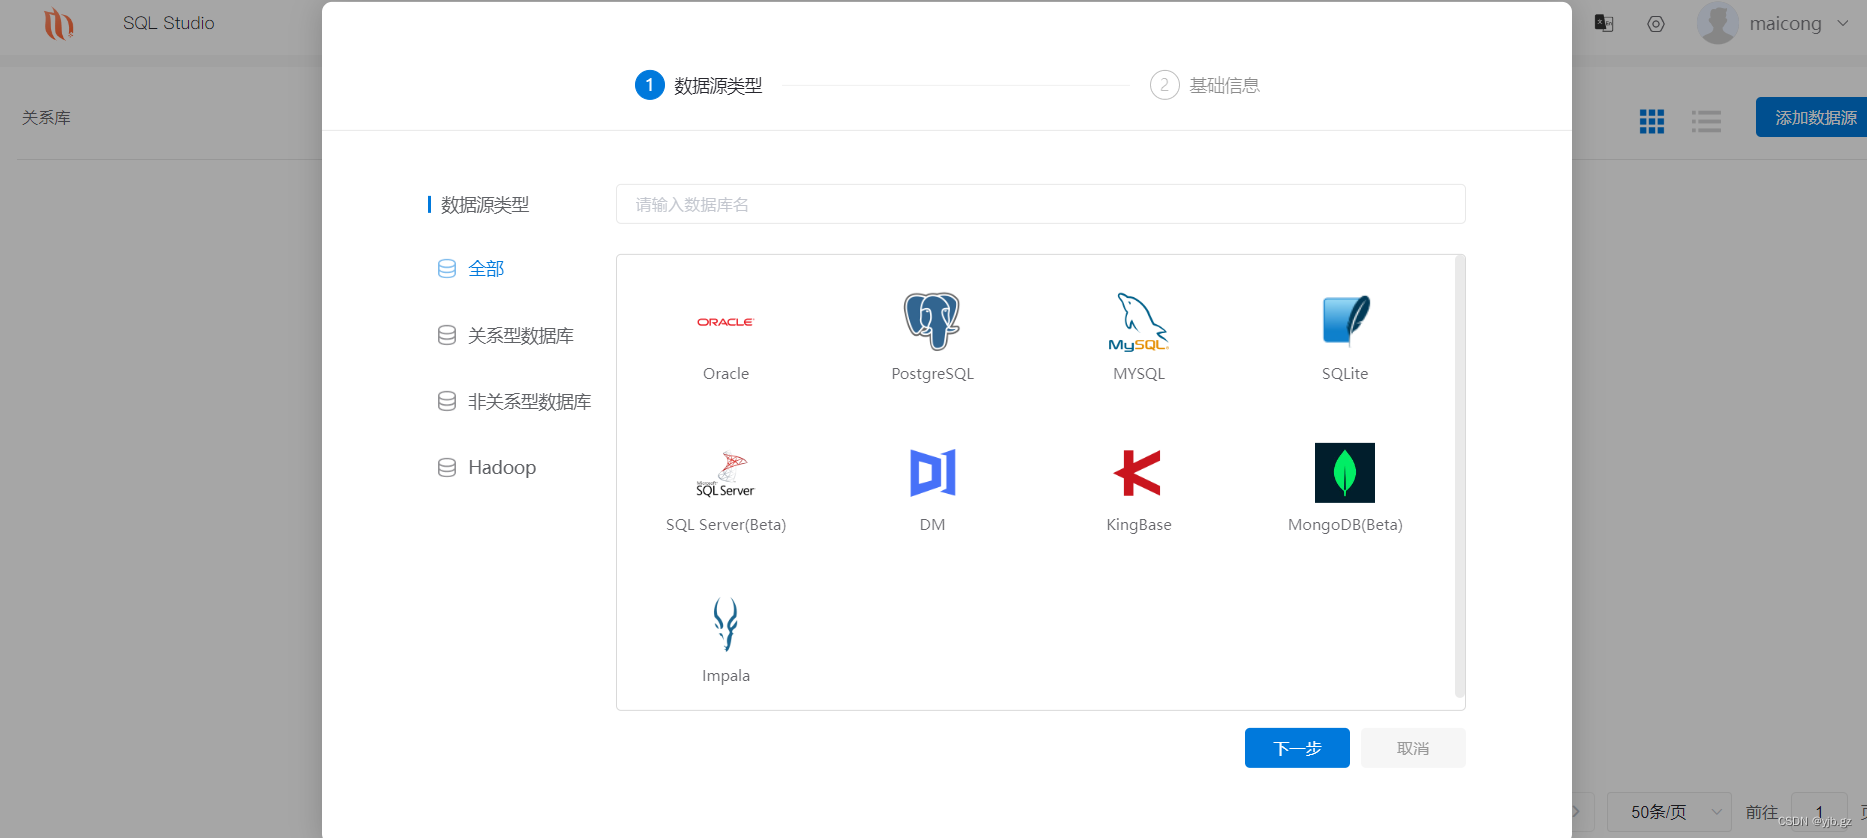Go to step 1 数据源类型

699,86
